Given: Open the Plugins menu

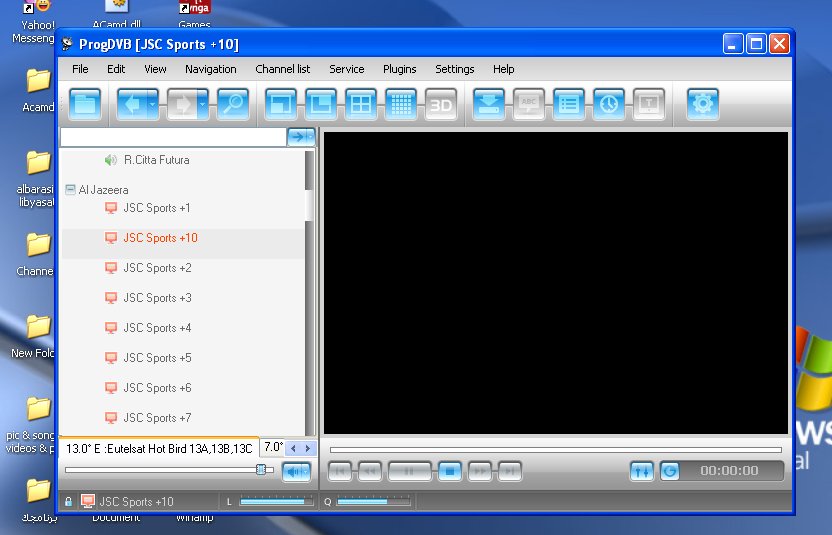Looking at the screenshot, I should [400, 69].
